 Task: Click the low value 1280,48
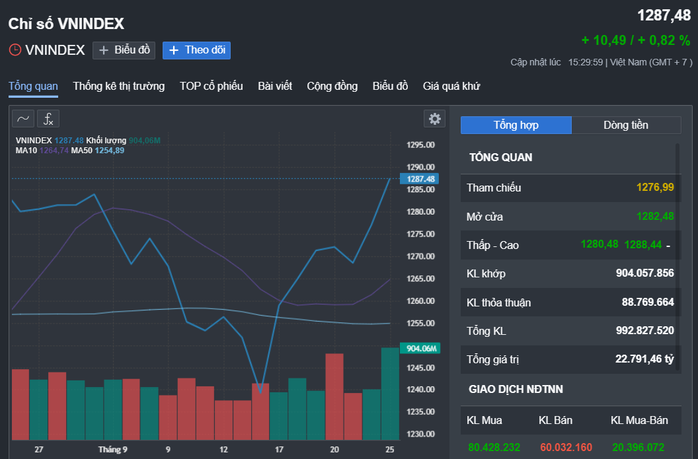pos(599,244)
